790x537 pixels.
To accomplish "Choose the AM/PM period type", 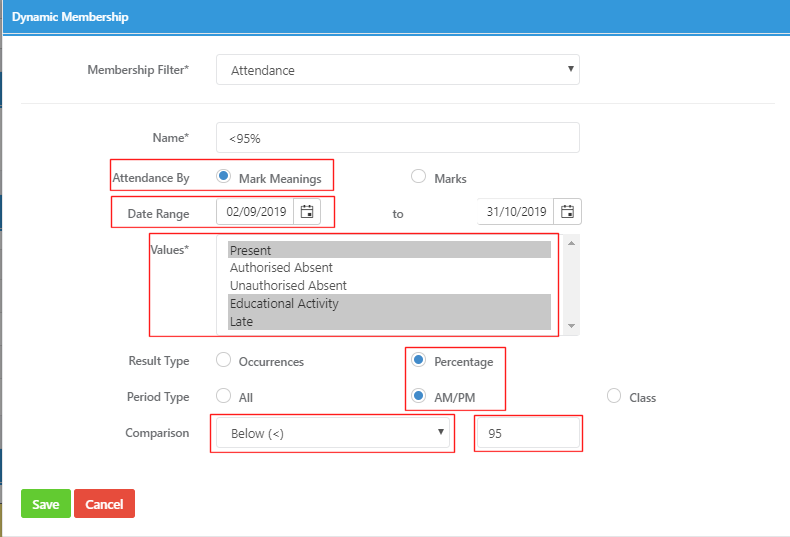I will [418, 395].
